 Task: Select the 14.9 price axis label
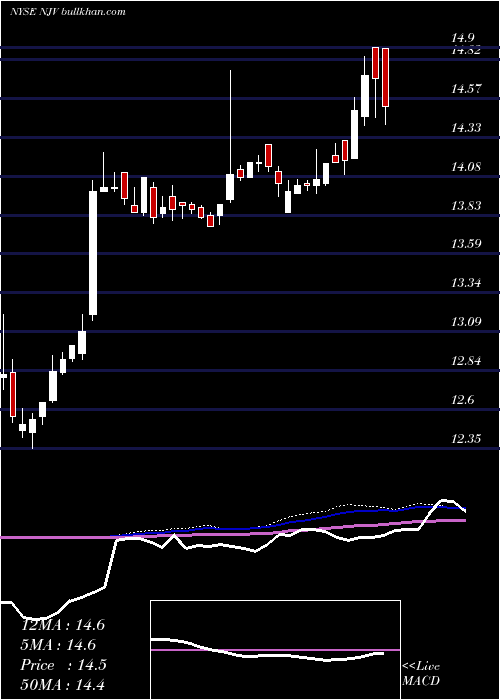pyautogui.click(x=464, y=38)
